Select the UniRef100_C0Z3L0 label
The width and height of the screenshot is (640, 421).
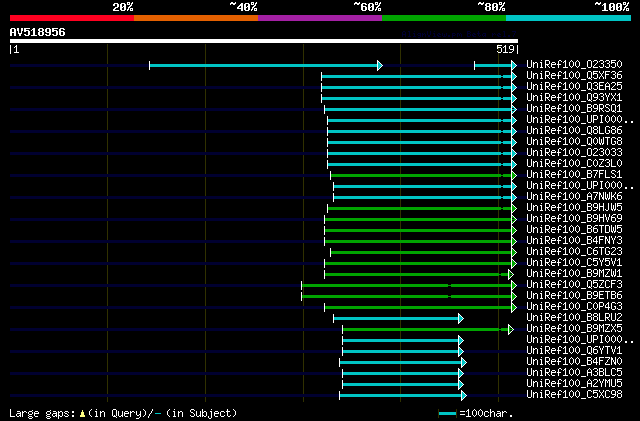click(574, 163)
